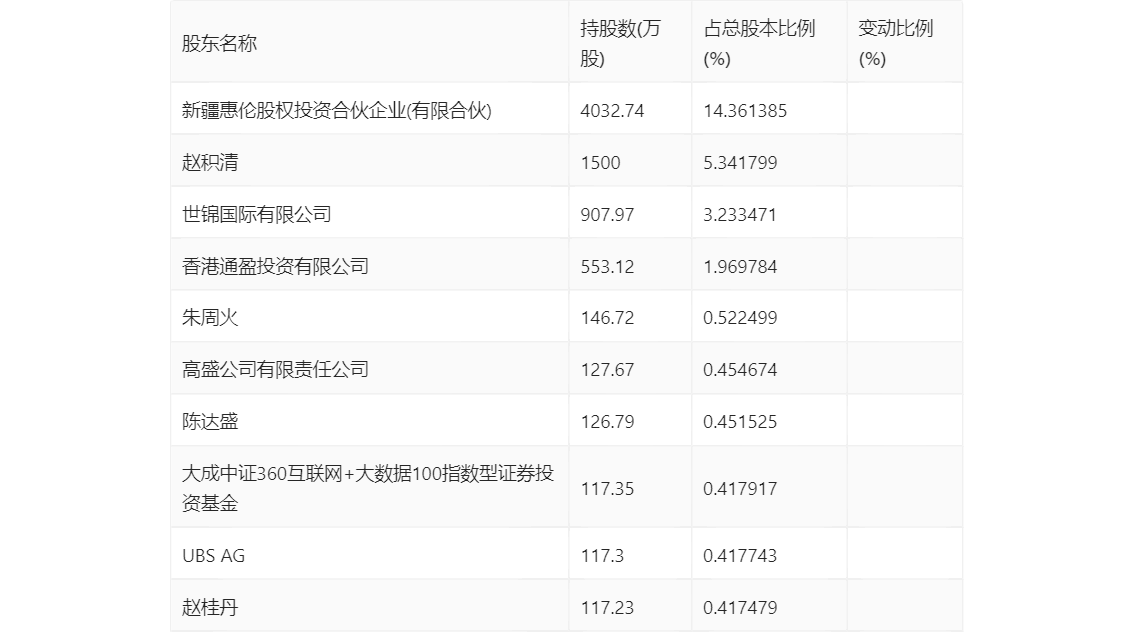
Task: Select the 大成中证360互联网+大数据100 fund row name
Action: 367,488
